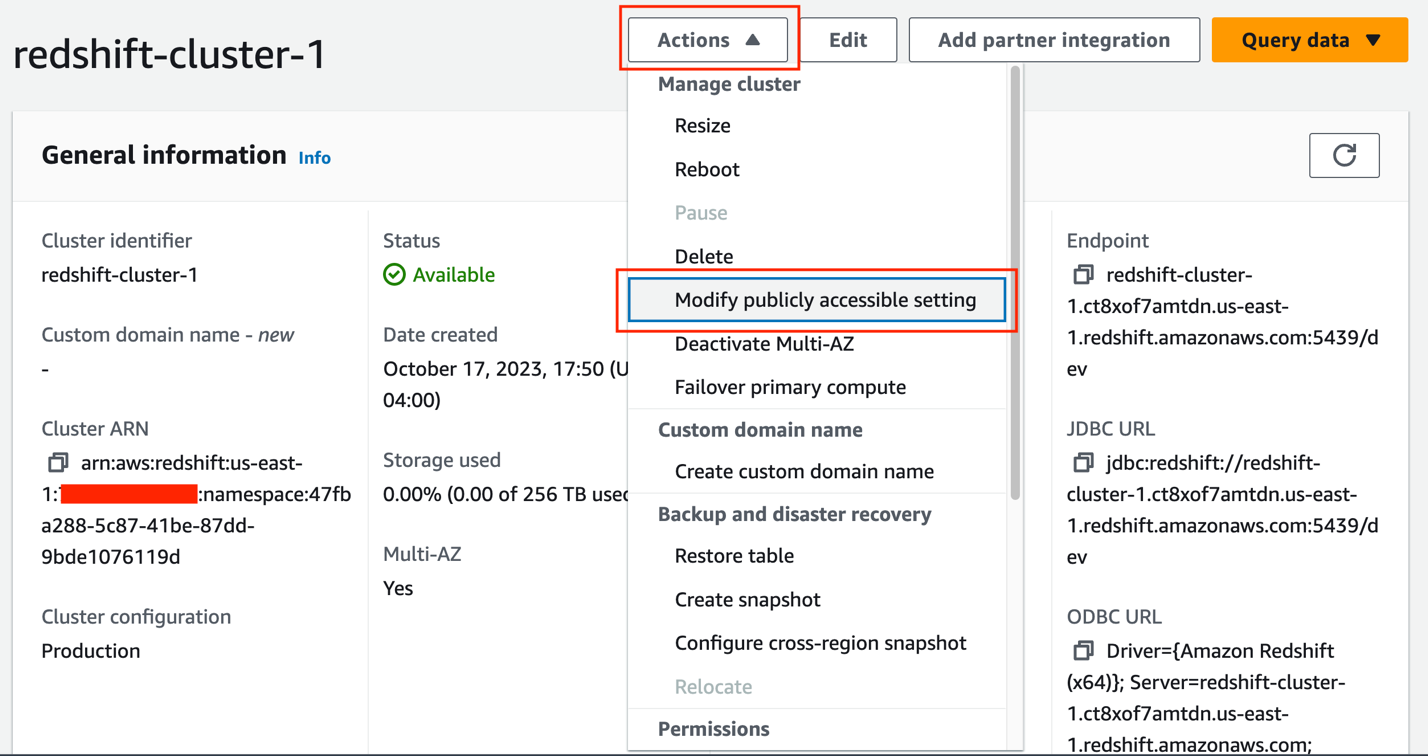The width and height of the screenshot is (1428, 756).
Task: Click the Edit button
Action: click(x=848, y=40)
